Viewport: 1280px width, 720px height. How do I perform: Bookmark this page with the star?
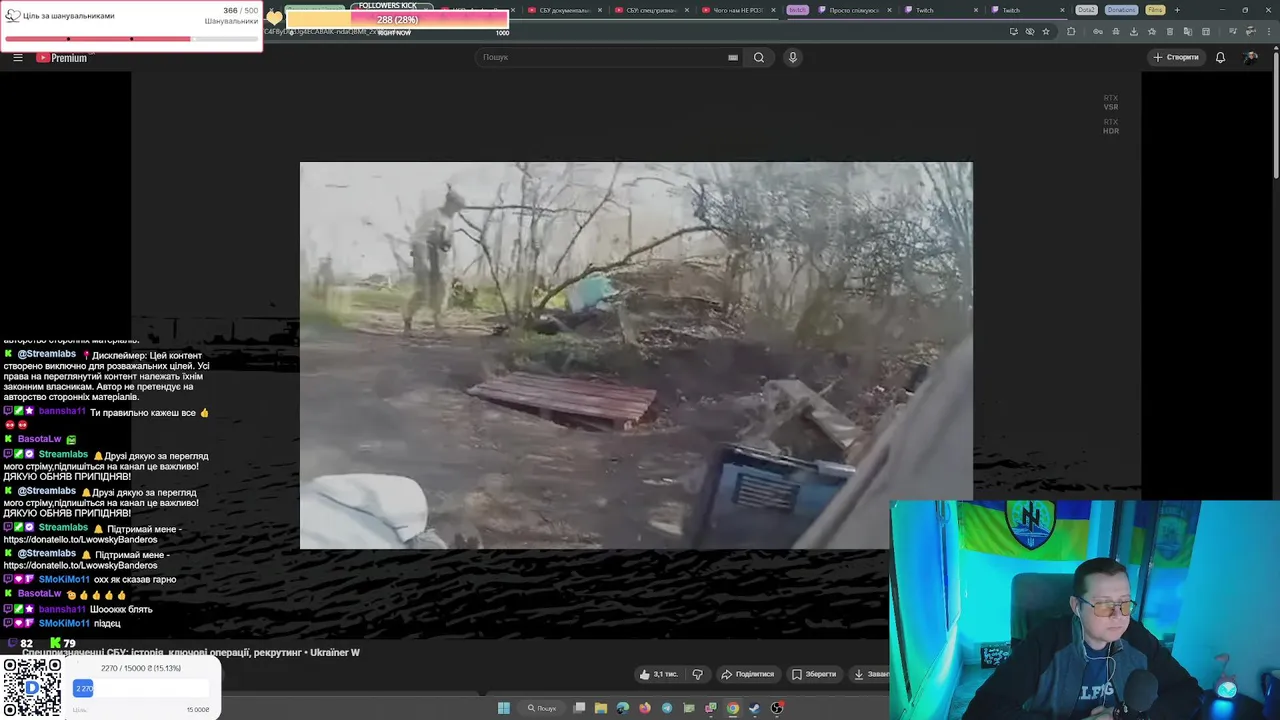1046,31
